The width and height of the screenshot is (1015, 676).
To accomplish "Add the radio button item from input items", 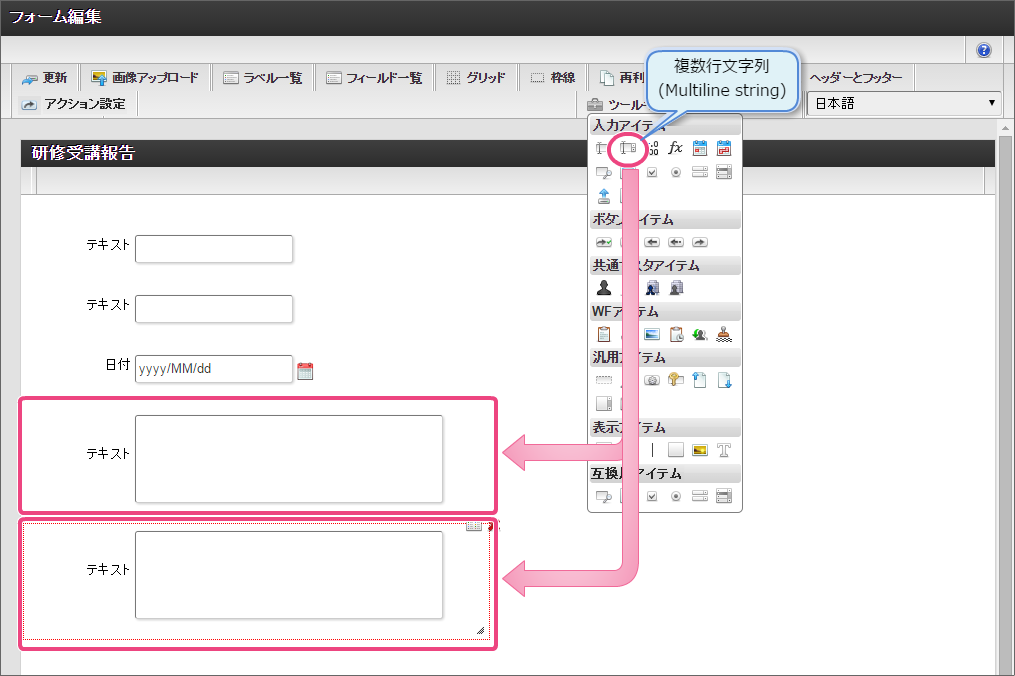I will pyautogui.click(x=676, y=172).
